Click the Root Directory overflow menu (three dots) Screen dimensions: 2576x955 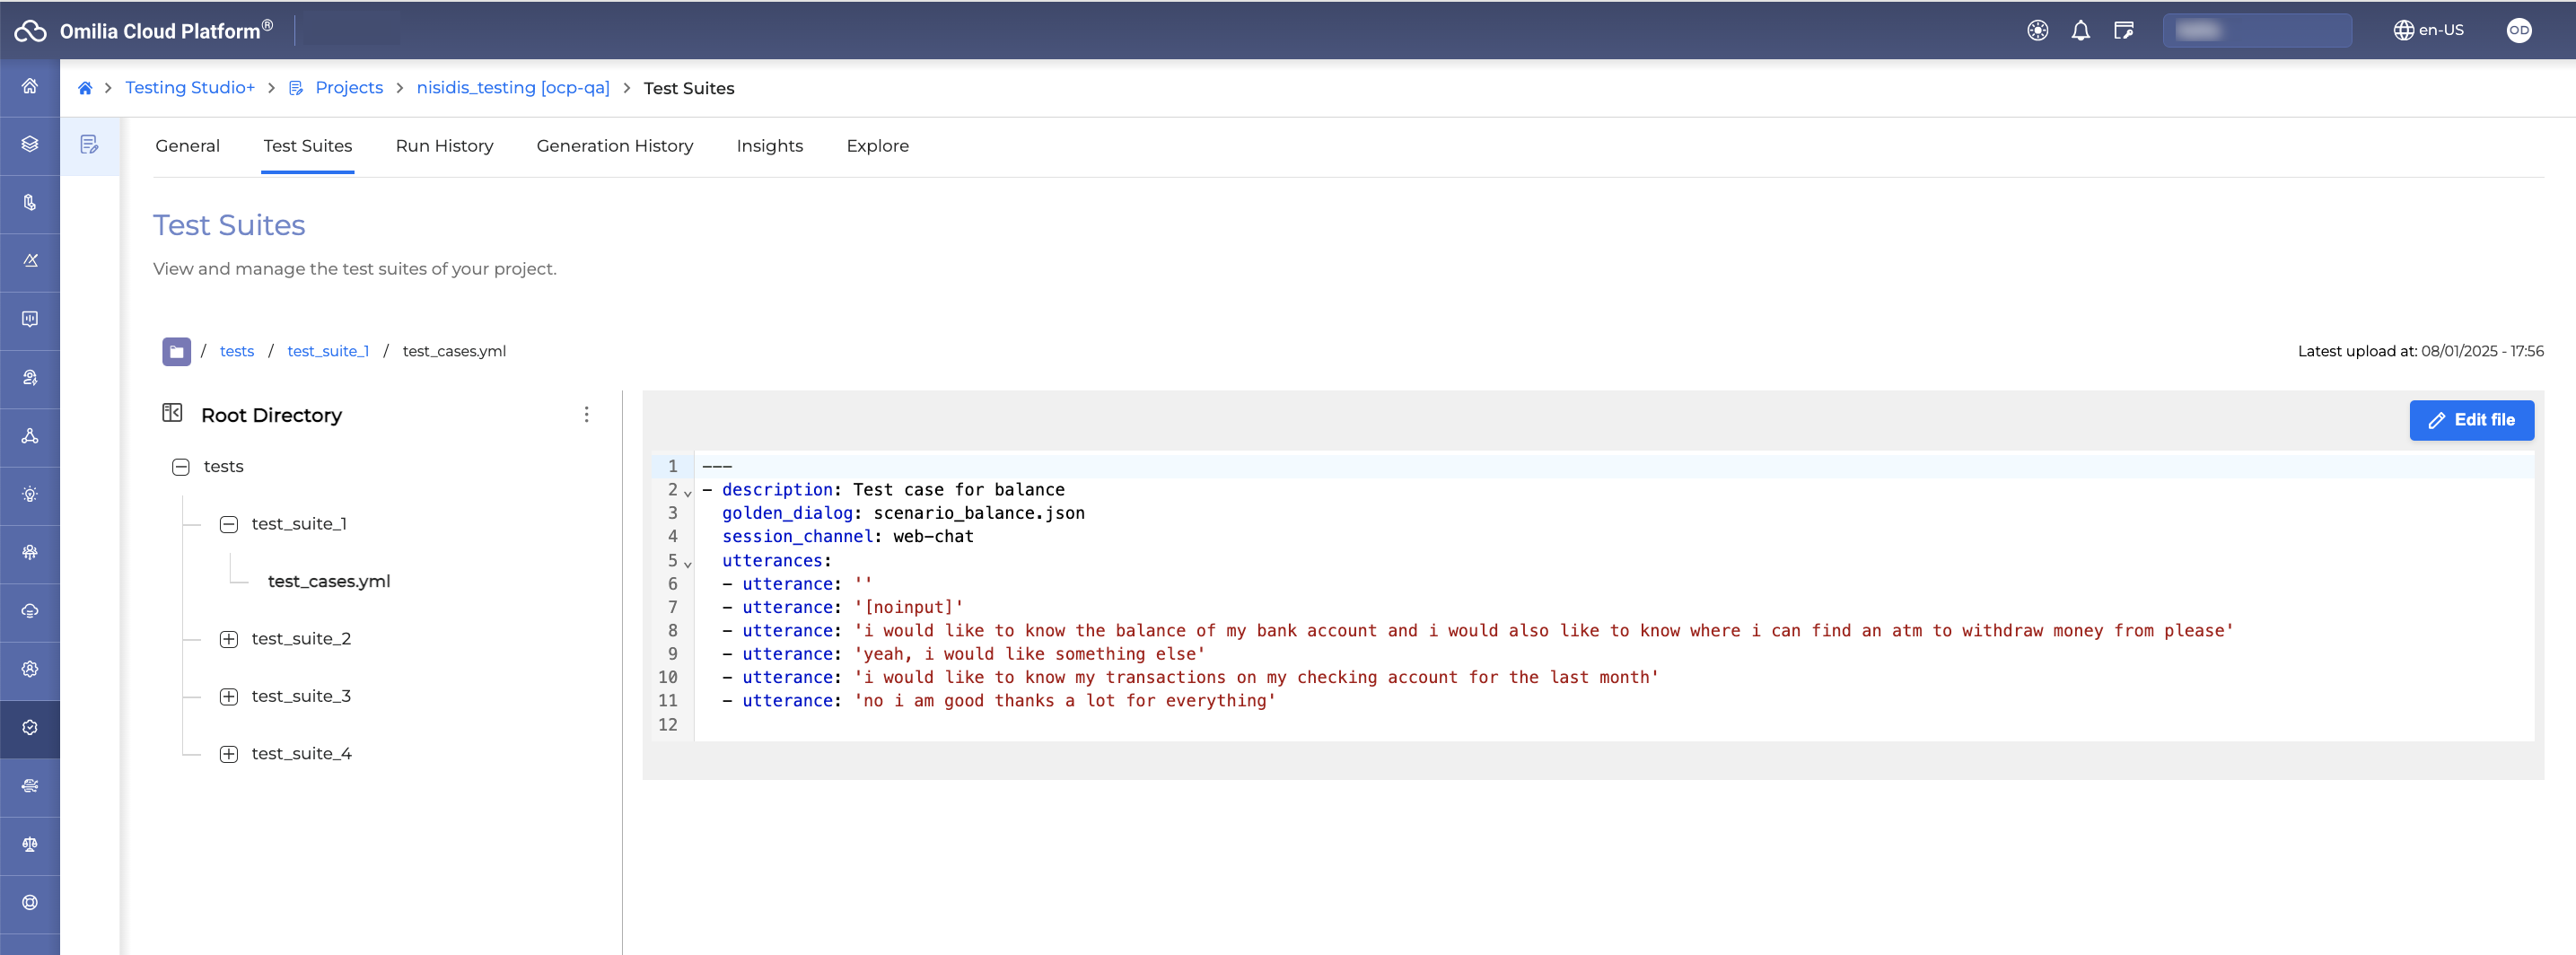[586, 414]
